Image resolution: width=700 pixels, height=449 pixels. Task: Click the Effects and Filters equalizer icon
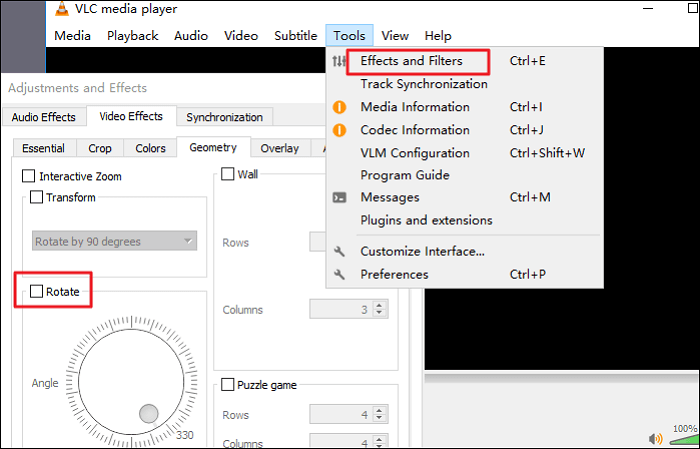pos(339,62)
